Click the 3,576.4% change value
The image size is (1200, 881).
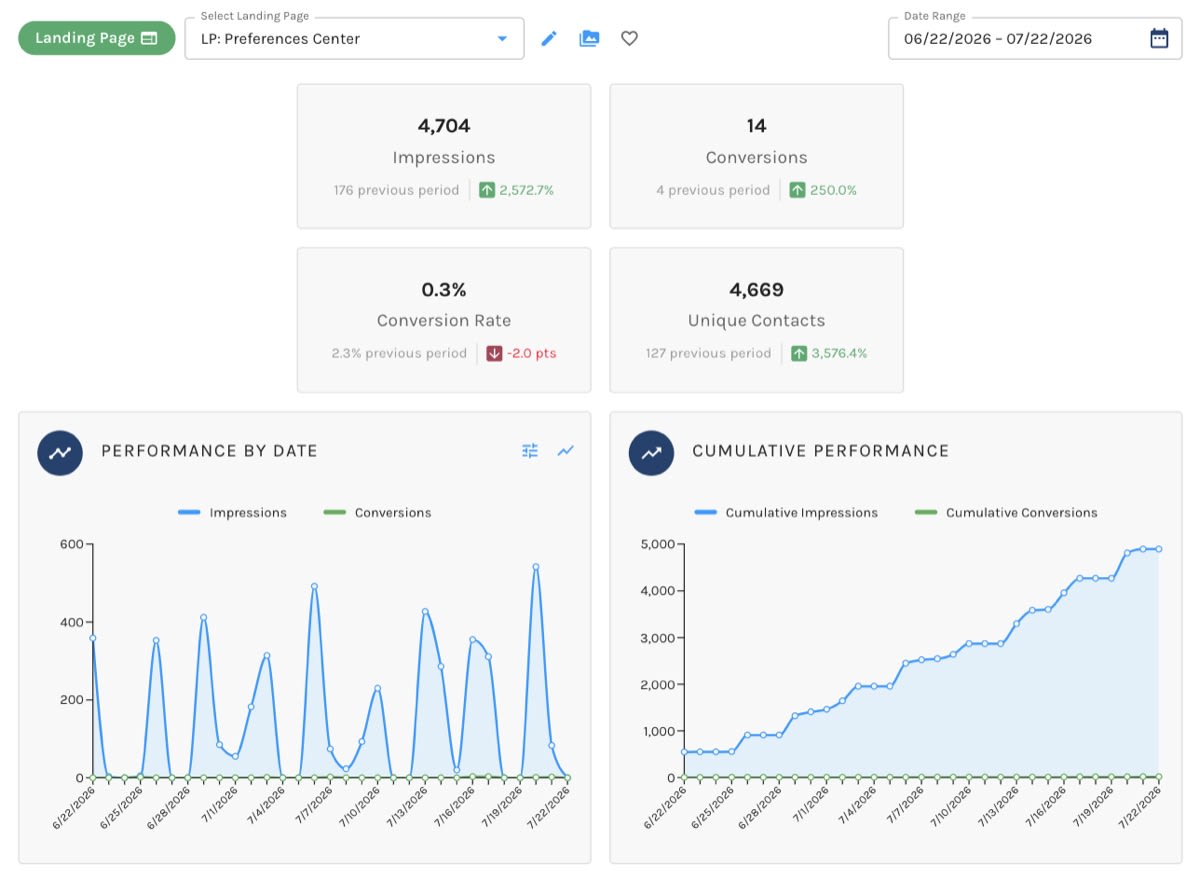[x=838, y=353]
